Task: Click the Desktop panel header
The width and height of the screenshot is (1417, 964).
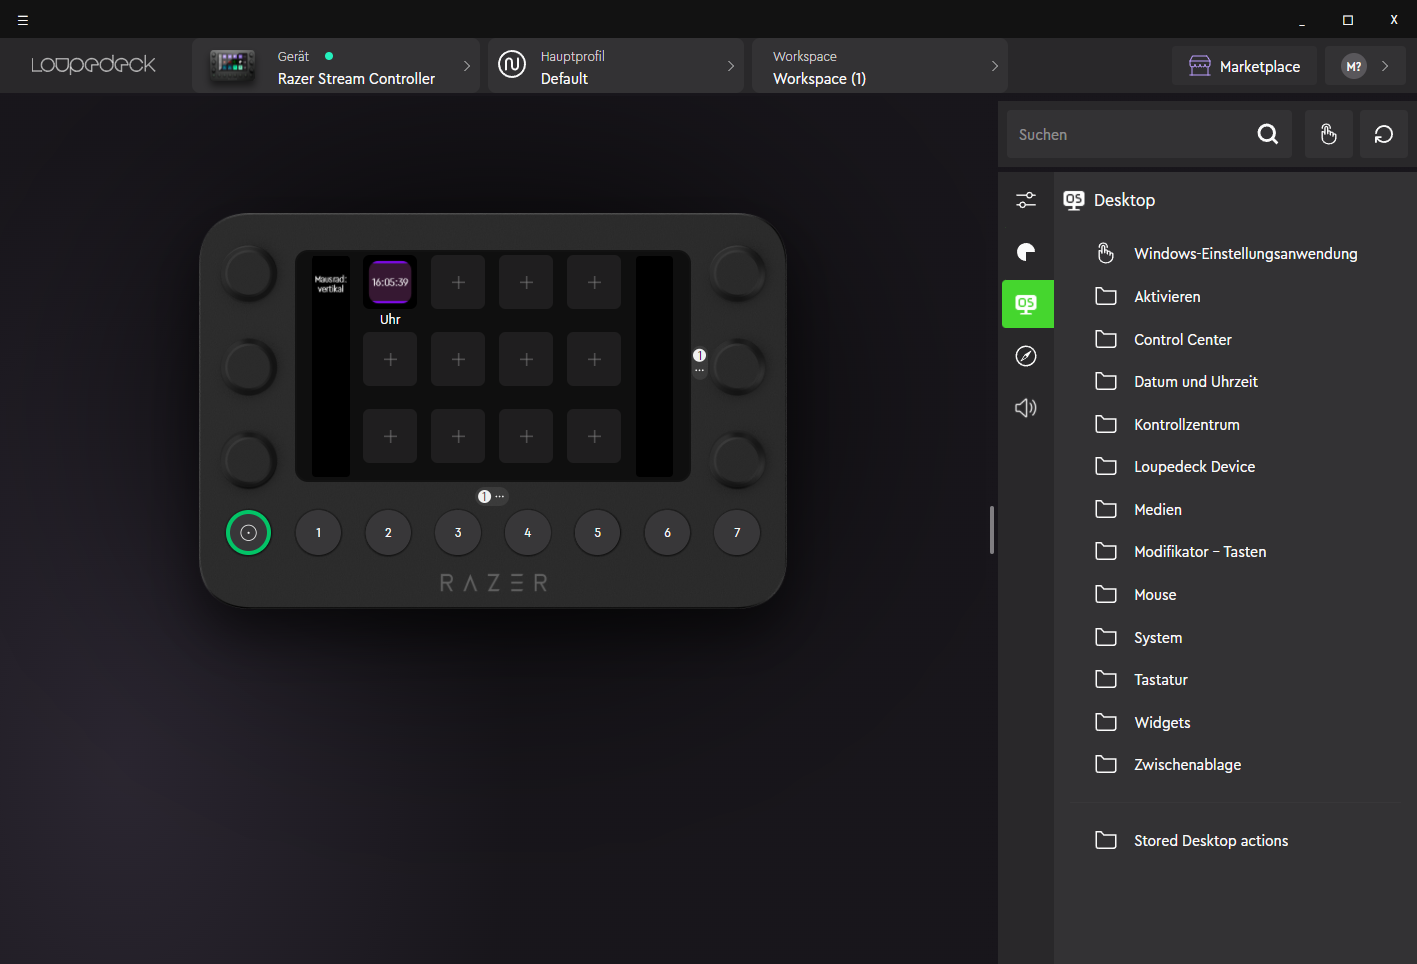Action: tap(1109, 200)
